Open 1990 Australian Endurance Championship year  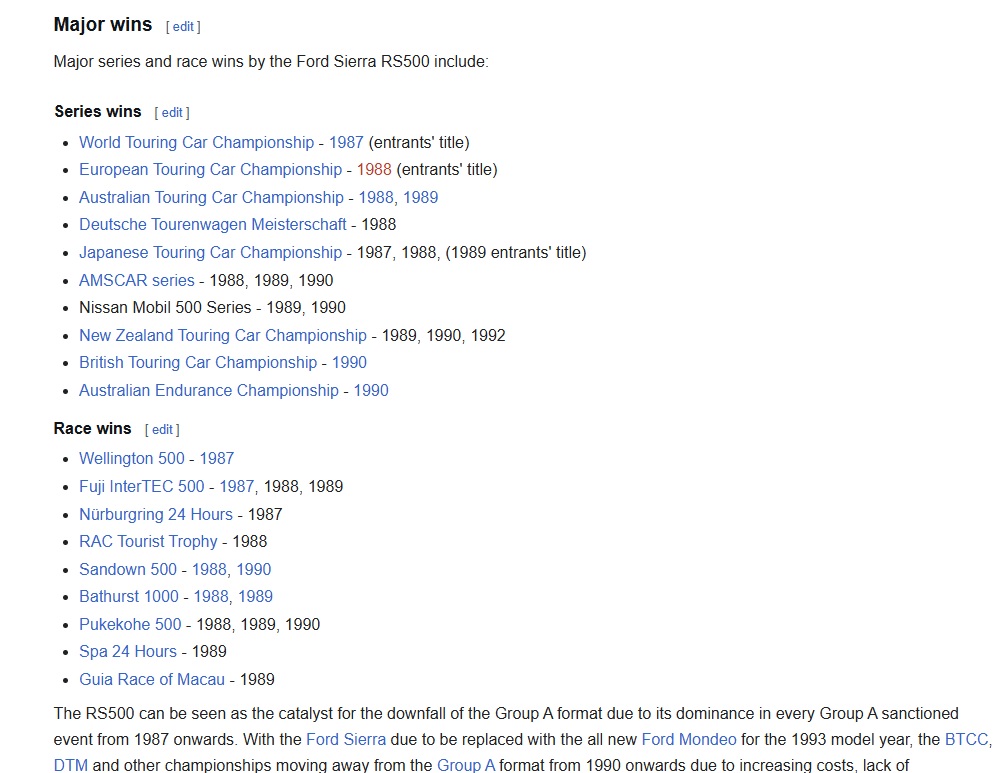(371, 391)
